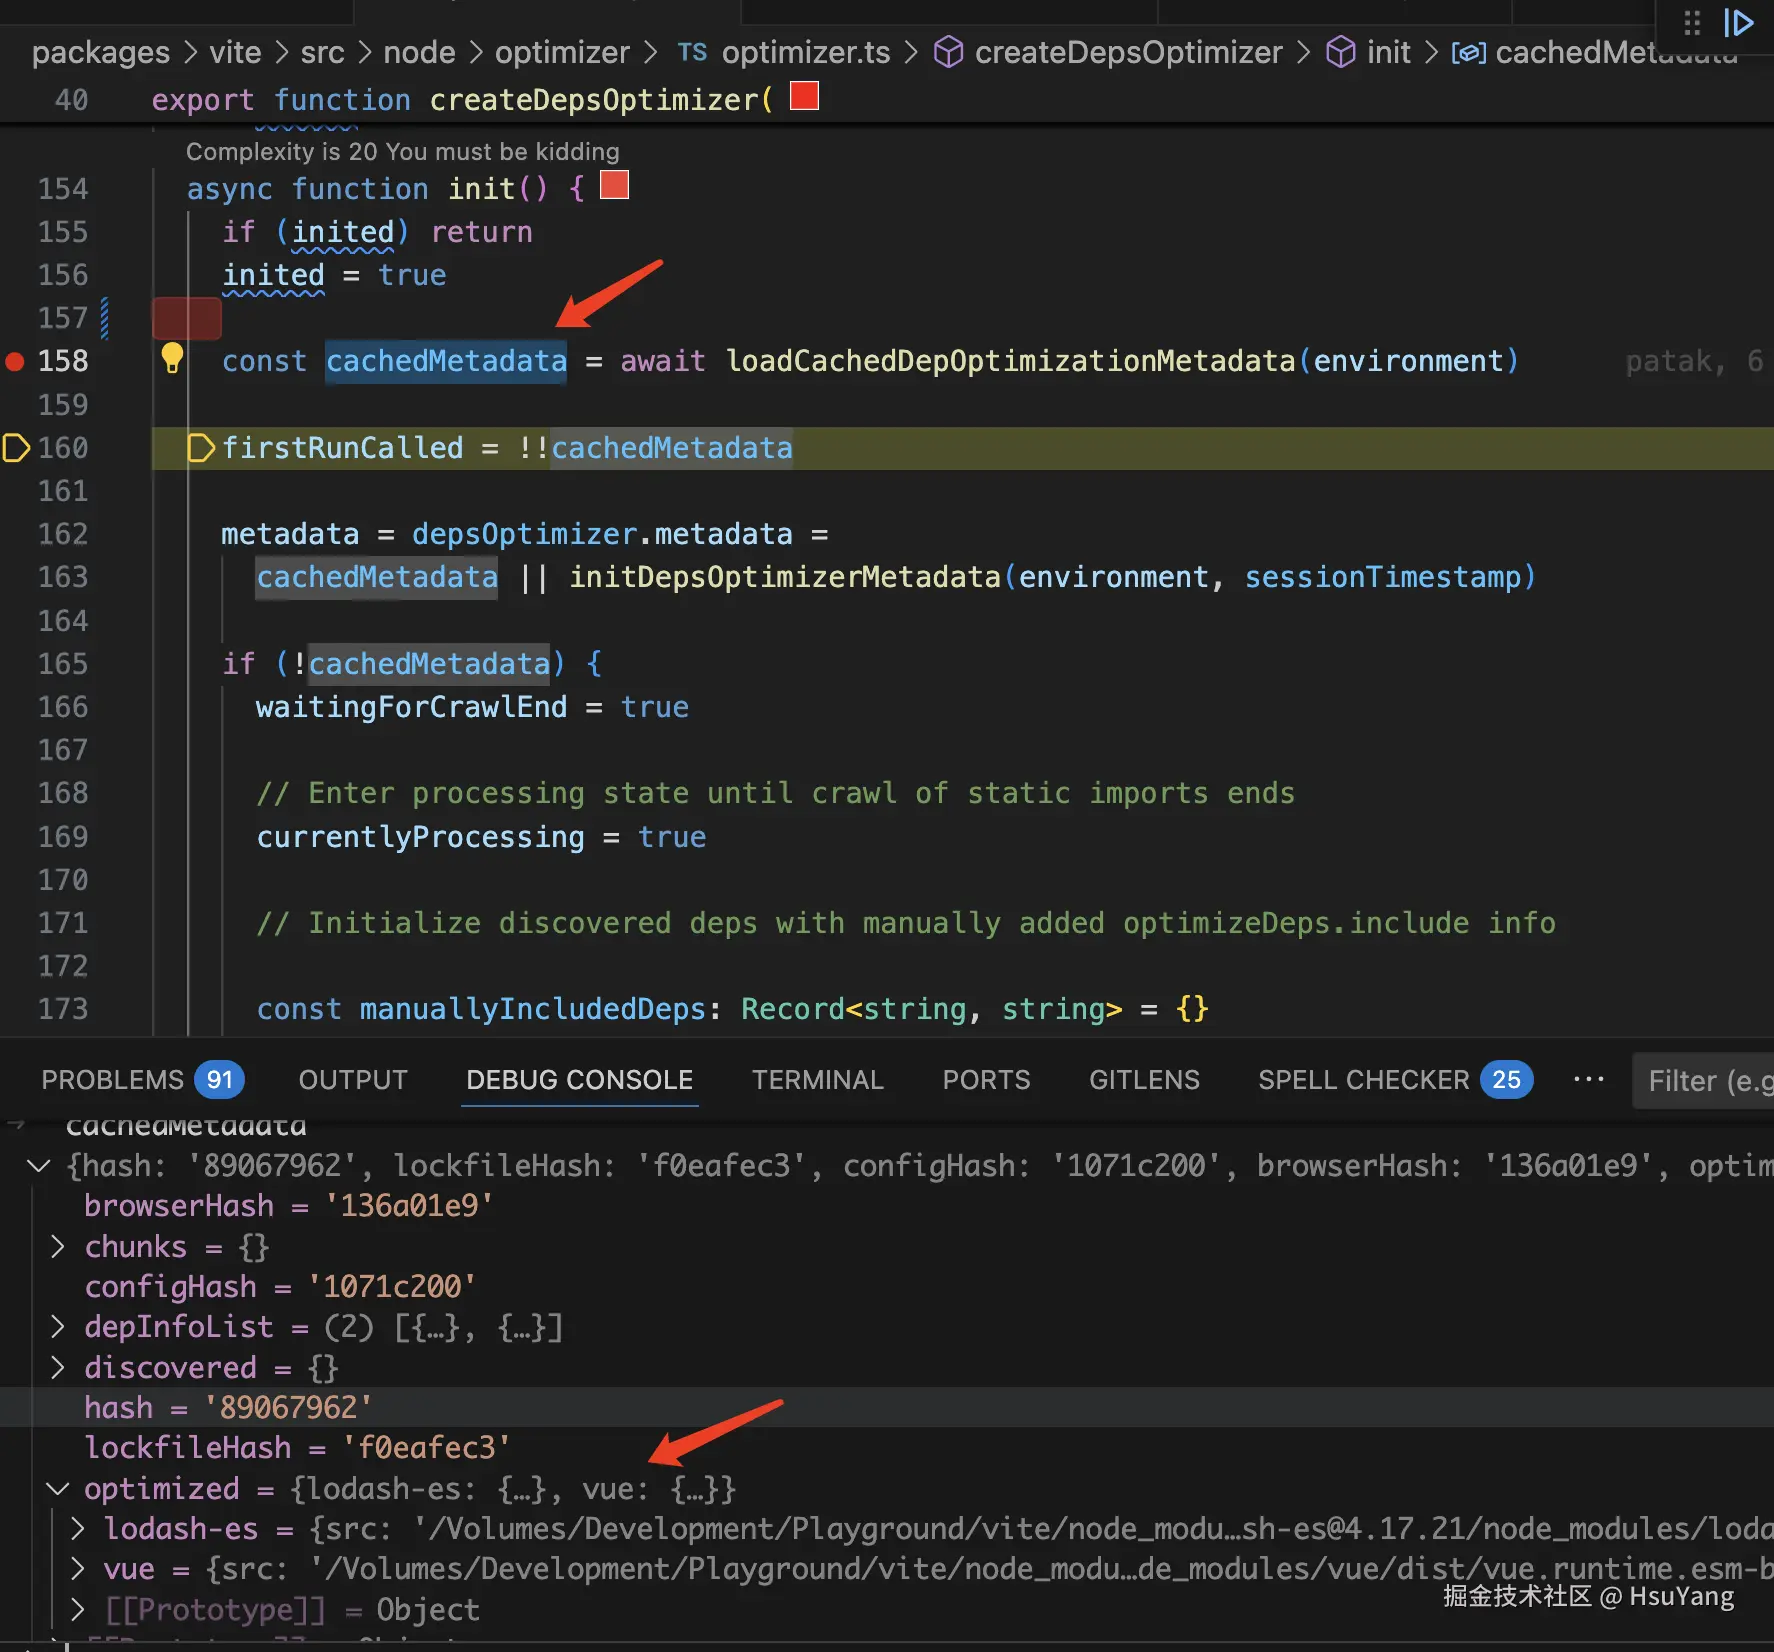
Task: Open the packages breadcrumb
Action: pyautogui.click(x=101, y=52)
